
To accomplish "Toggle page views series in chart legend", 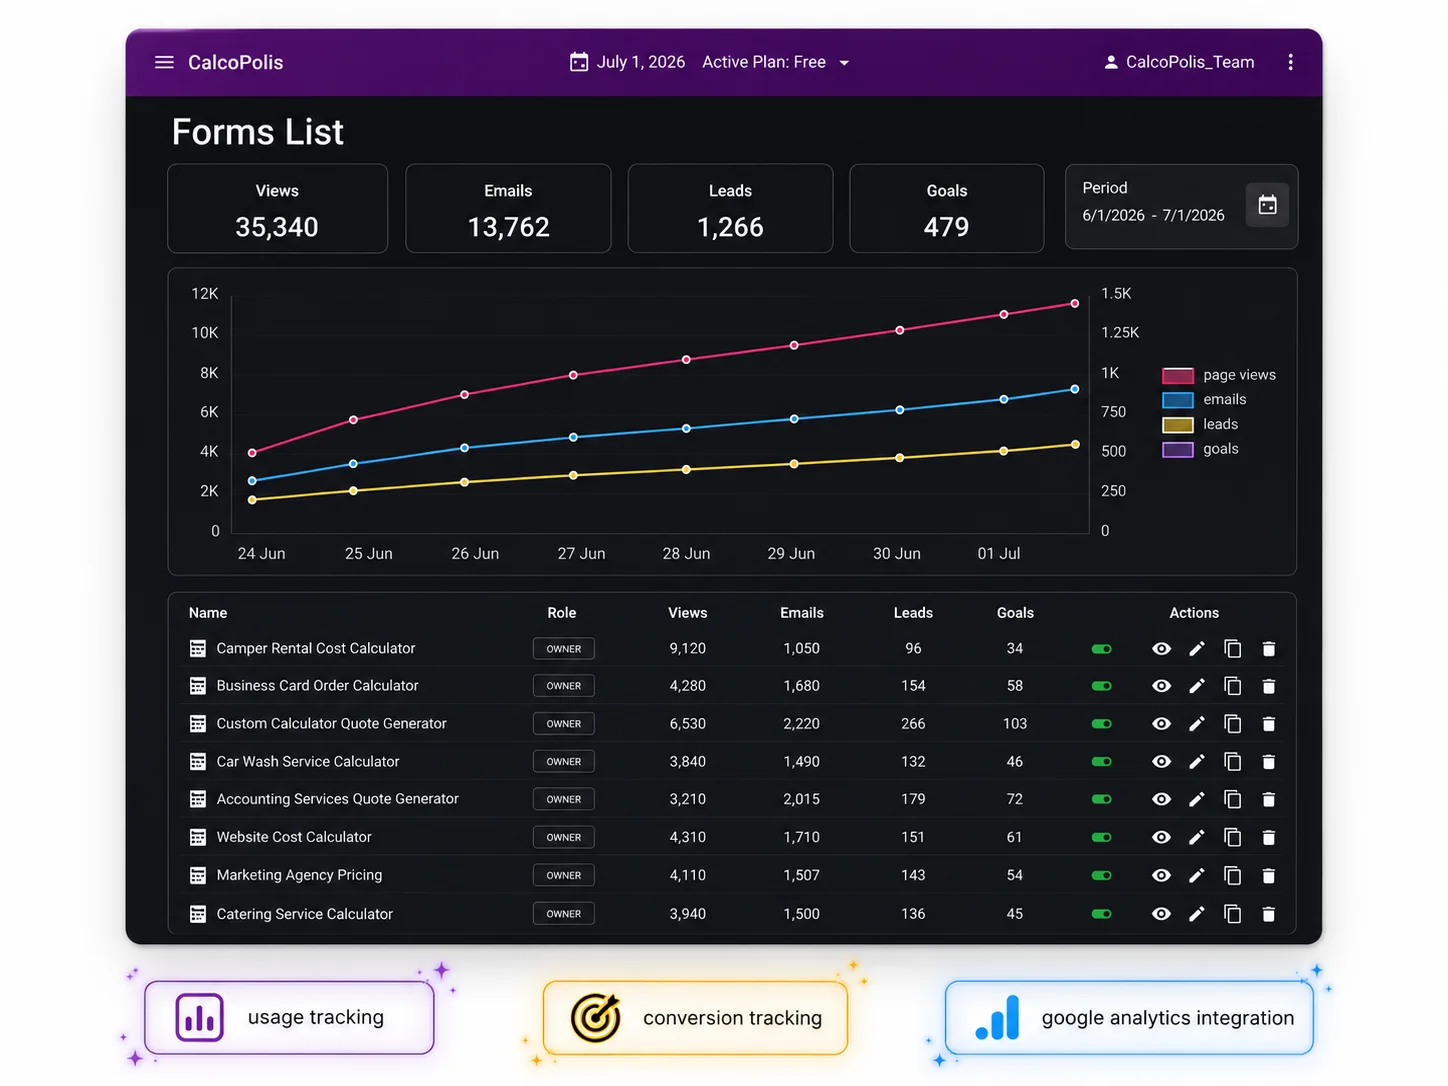I will click(1219, 375).
